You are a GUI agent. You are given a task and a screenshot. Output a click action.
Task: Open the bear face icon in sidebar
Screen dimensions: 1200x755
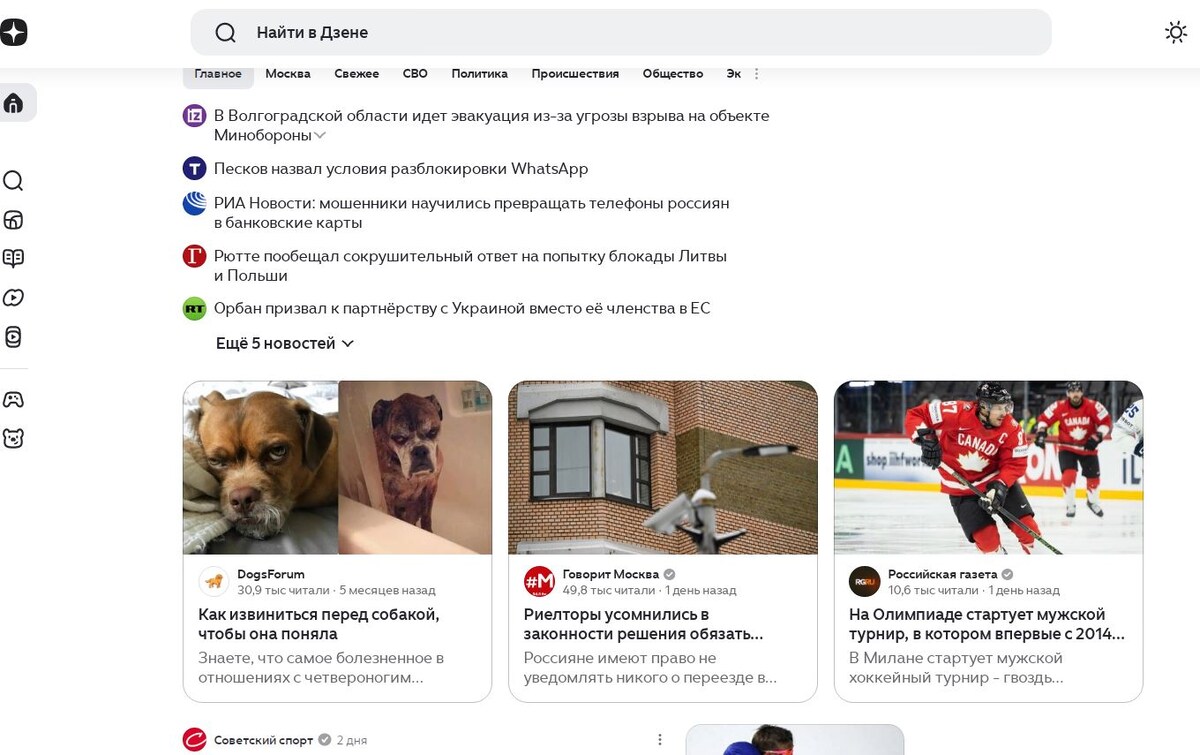[13, 438]
